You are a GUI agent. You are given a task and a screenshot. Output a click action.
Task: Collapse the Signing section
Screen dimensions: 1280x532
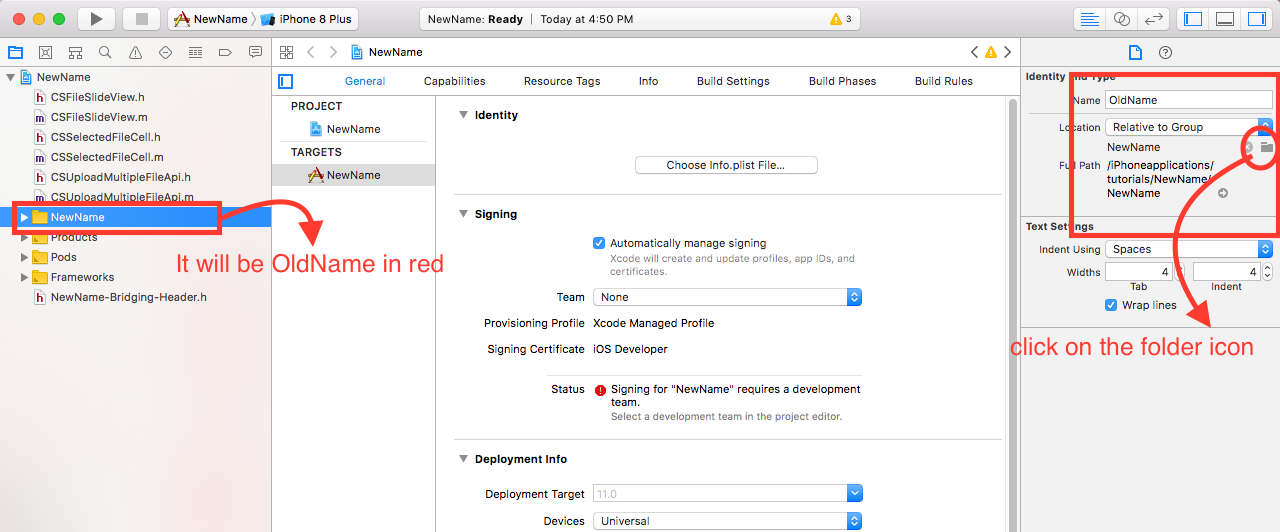pos(463,214)
